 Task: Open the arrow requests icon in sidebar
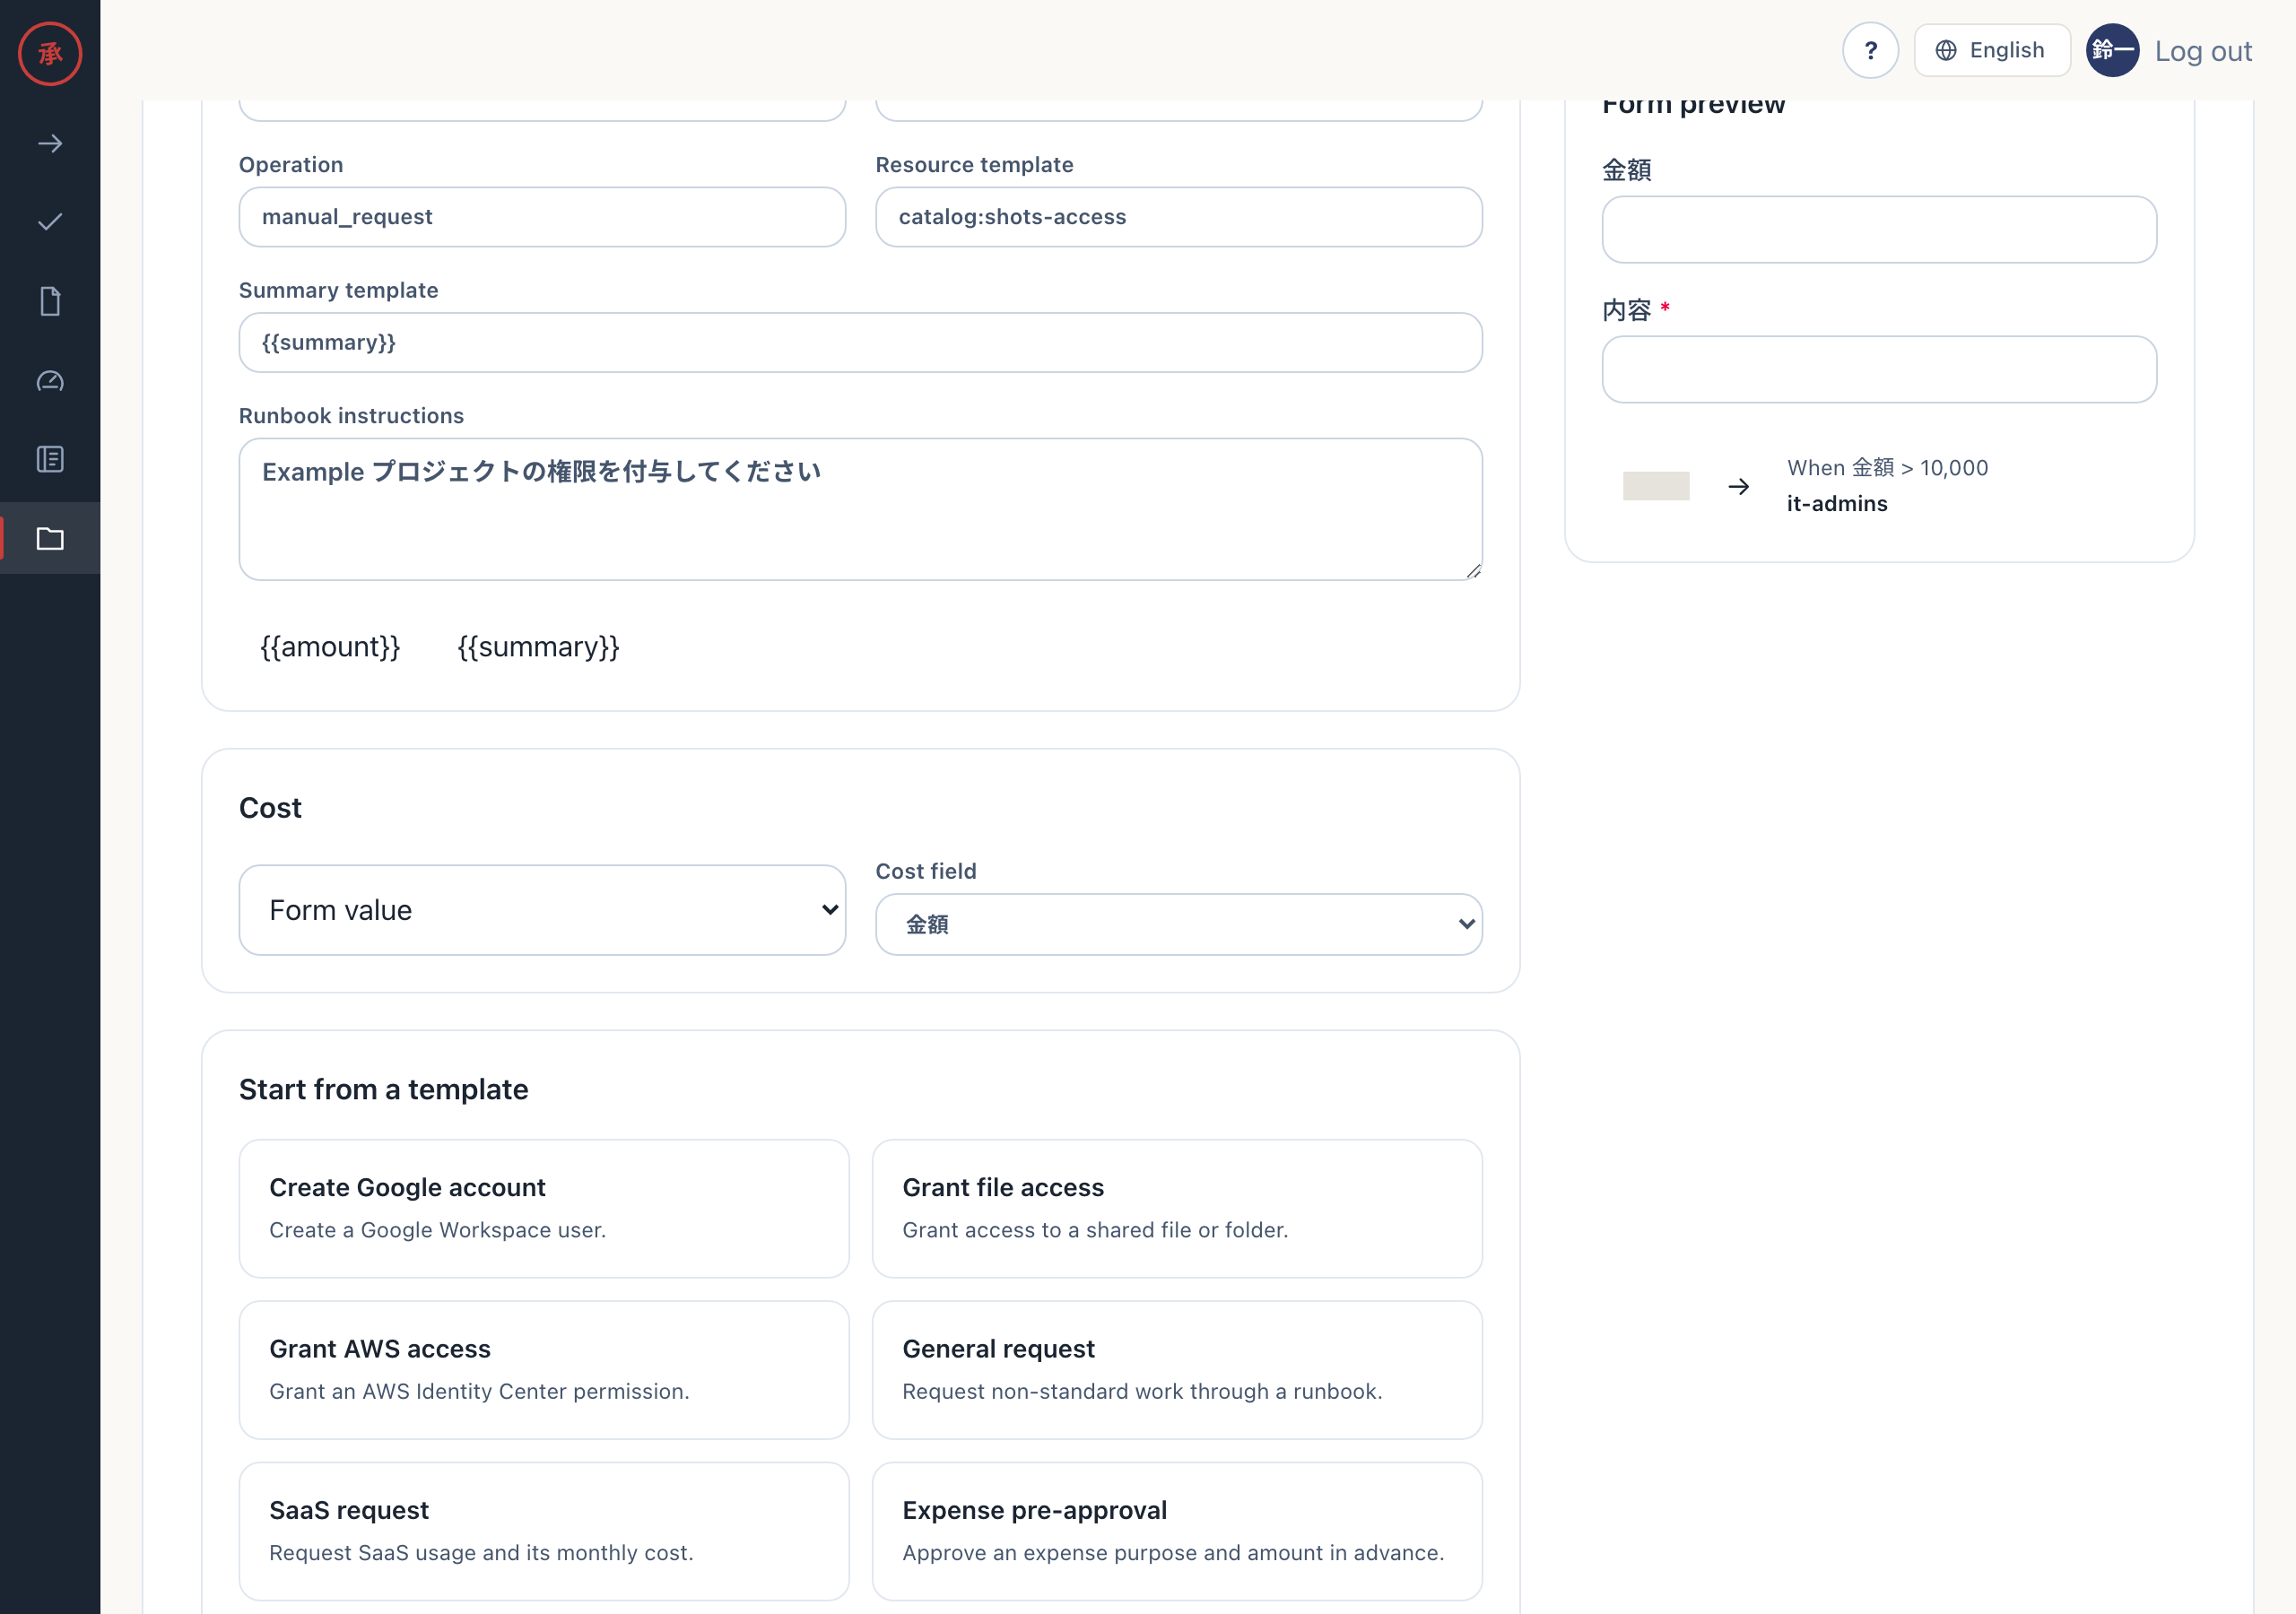click(50, 144)
